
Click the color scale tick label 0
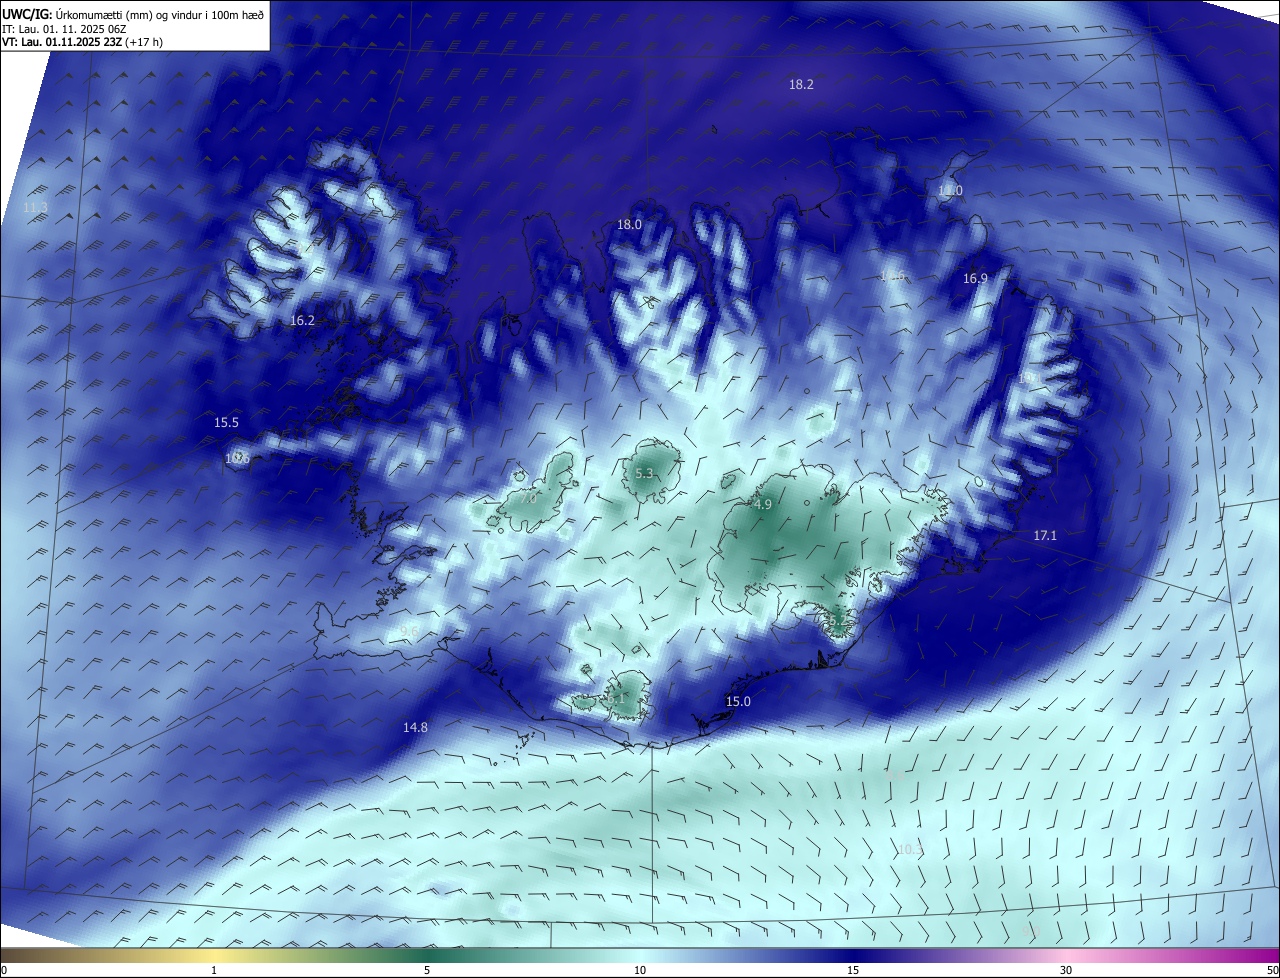point(4,970)
